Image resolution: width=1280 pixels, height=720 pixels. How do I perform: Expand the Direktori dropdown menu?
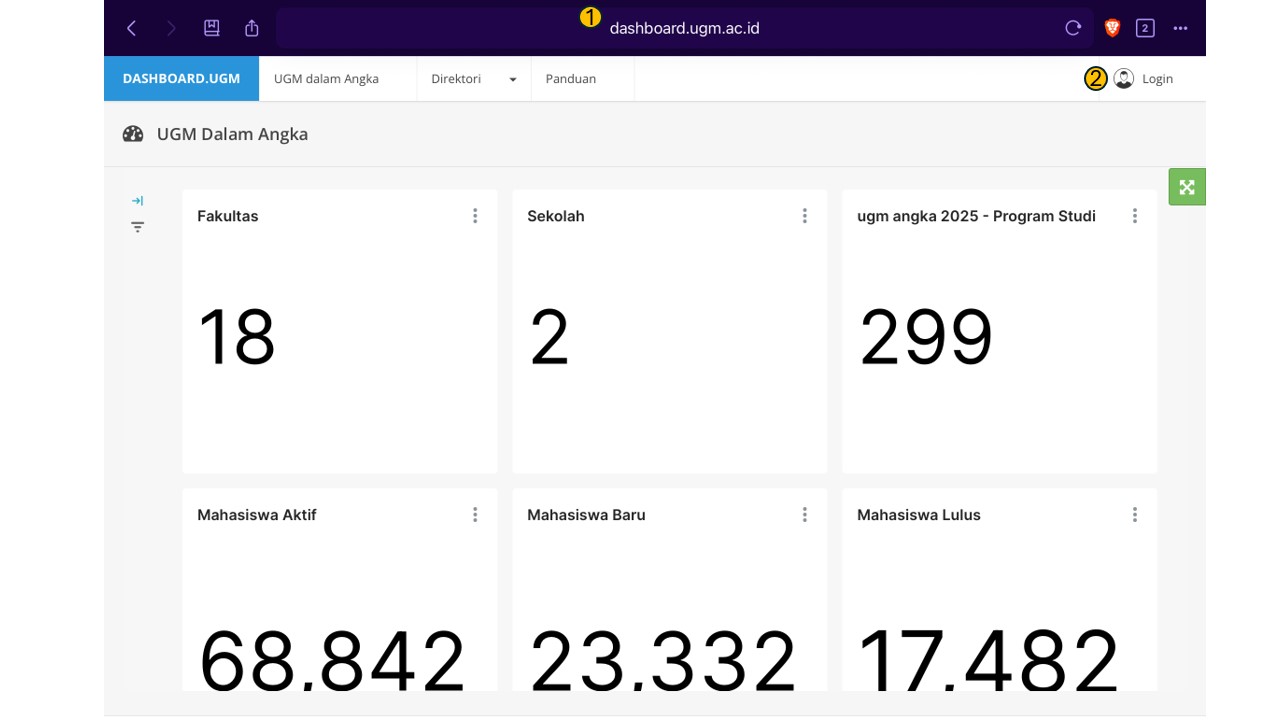[x=473, y=79]
